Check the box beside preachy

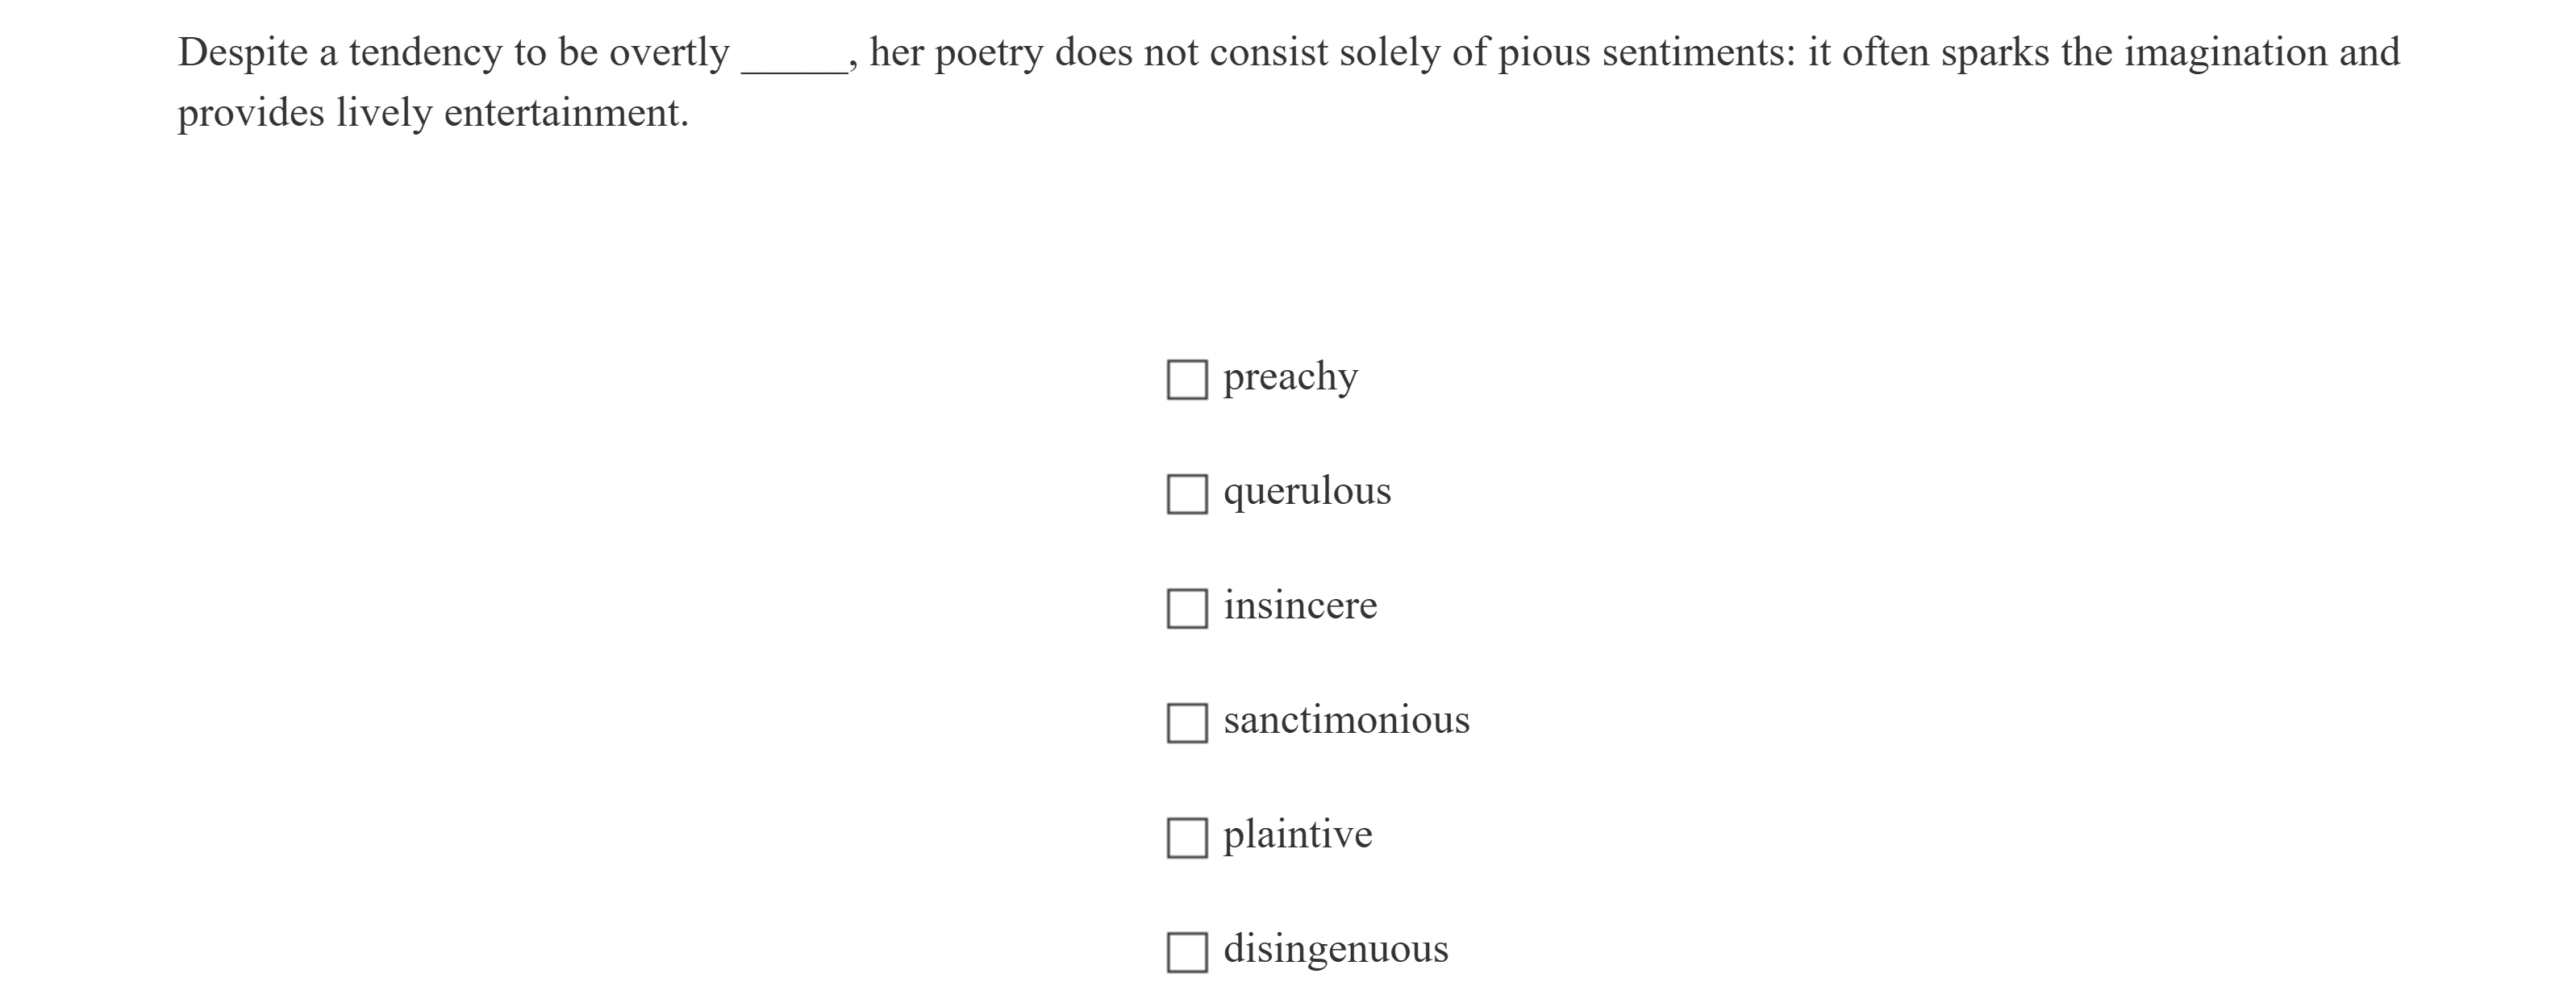tap(1186, 380)
